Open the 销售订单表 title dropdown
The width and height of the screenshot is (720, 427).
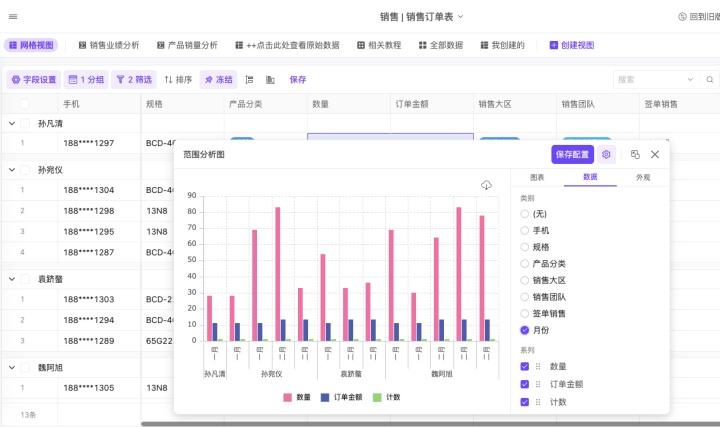click(x=461, y=17)
